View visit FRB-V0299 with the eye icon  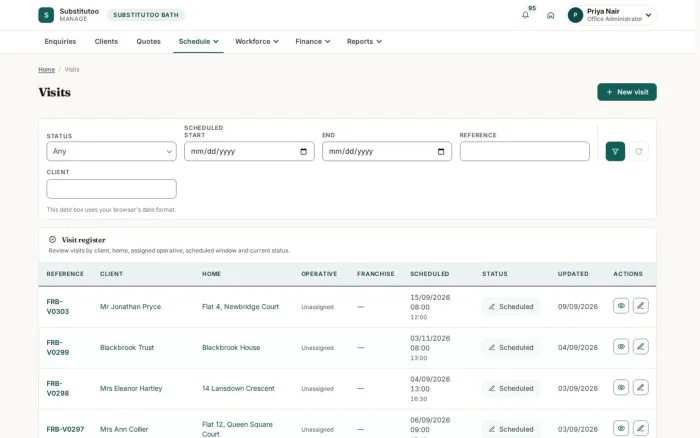tap(621, 346)
